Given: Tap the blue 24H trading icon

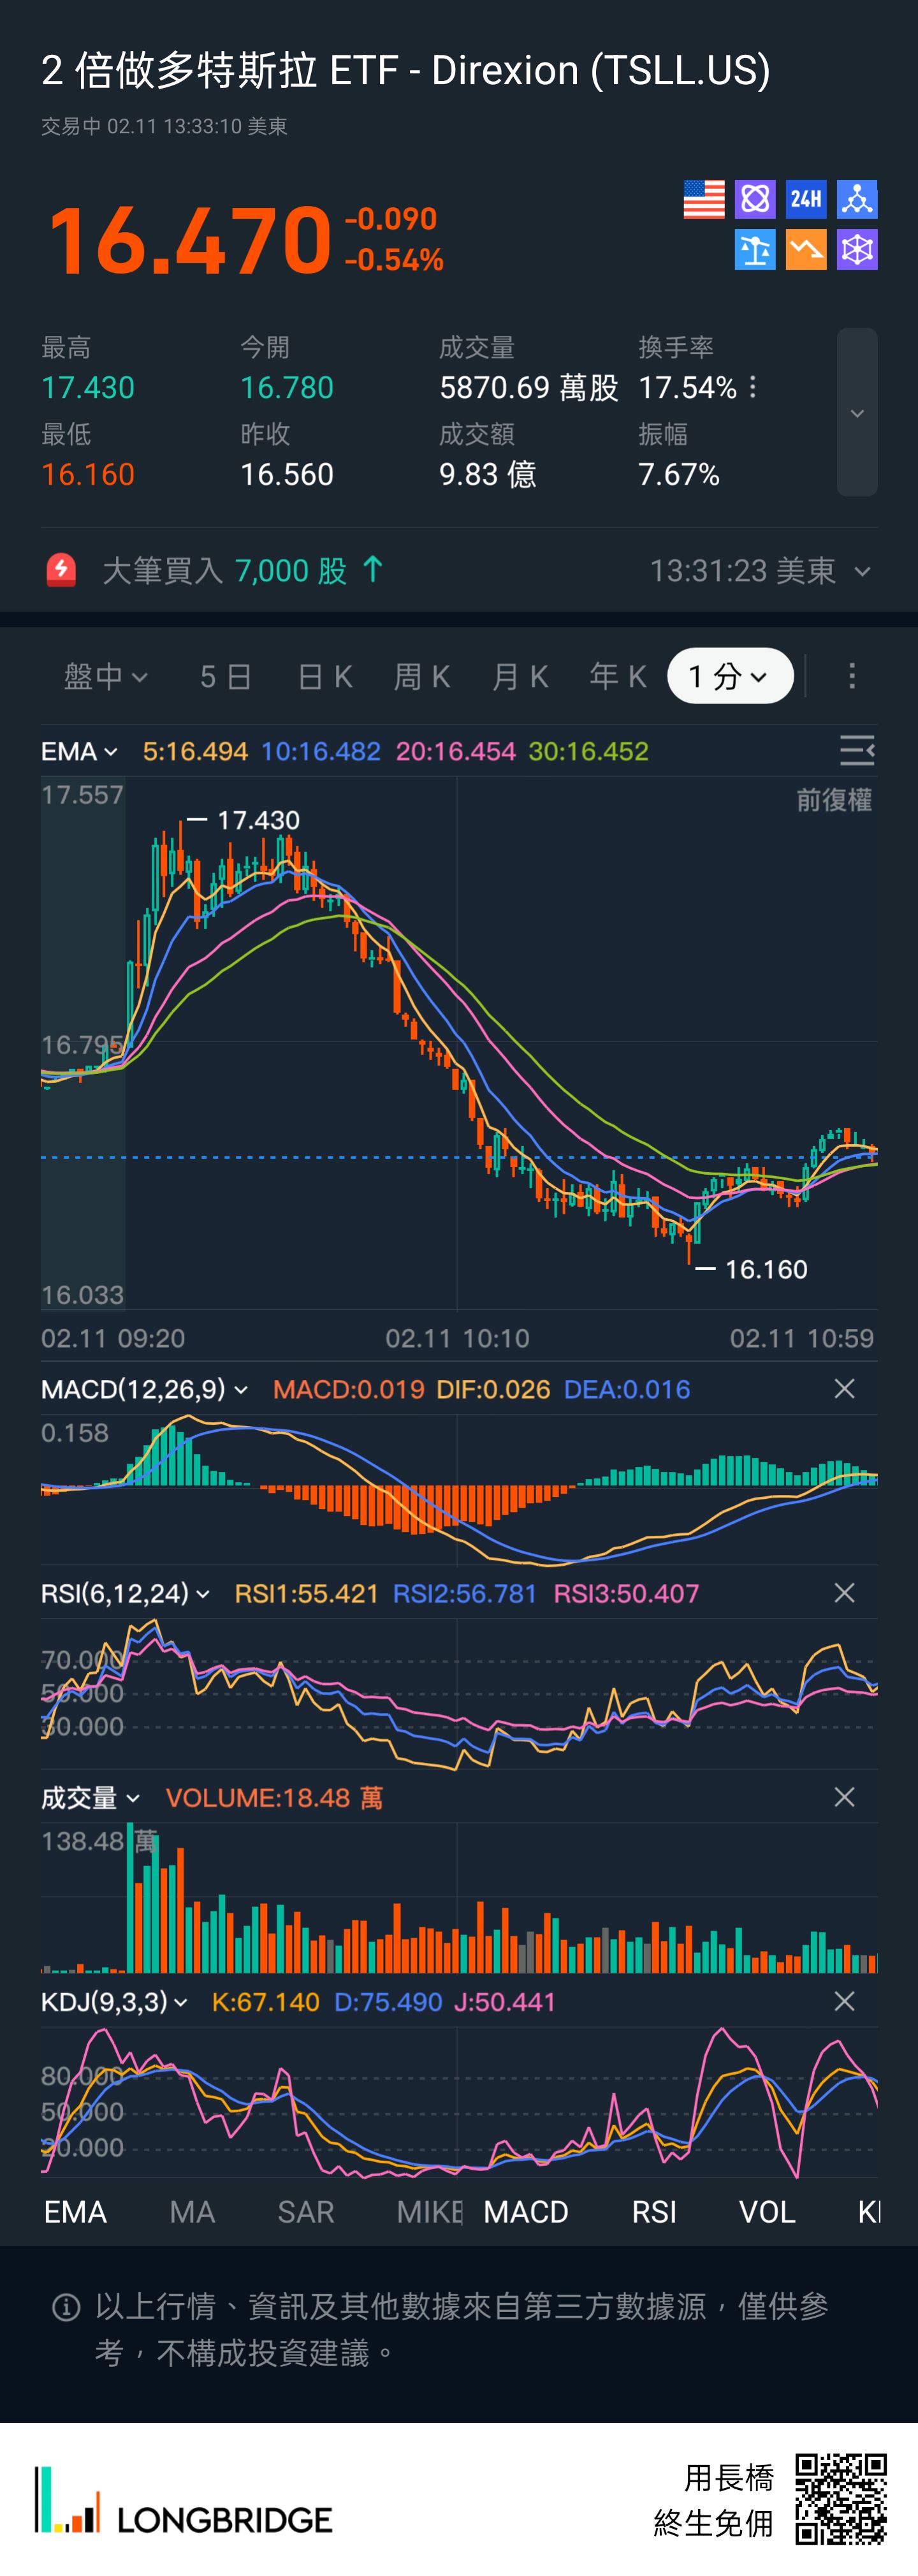Looking at the screenshot, I should (x=805, y=199).
